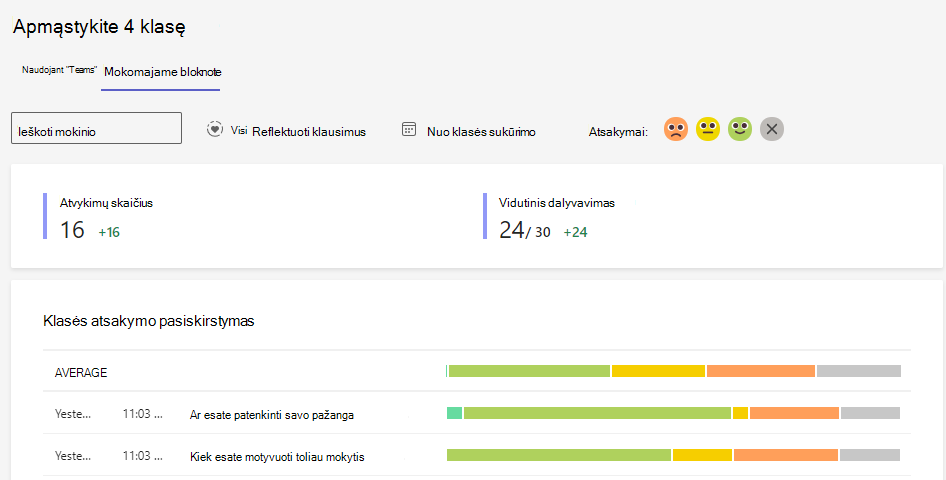Select the Mokomajame bloknote tab
The height and width of the screenshot is (480, 946).
pos(162,72)
